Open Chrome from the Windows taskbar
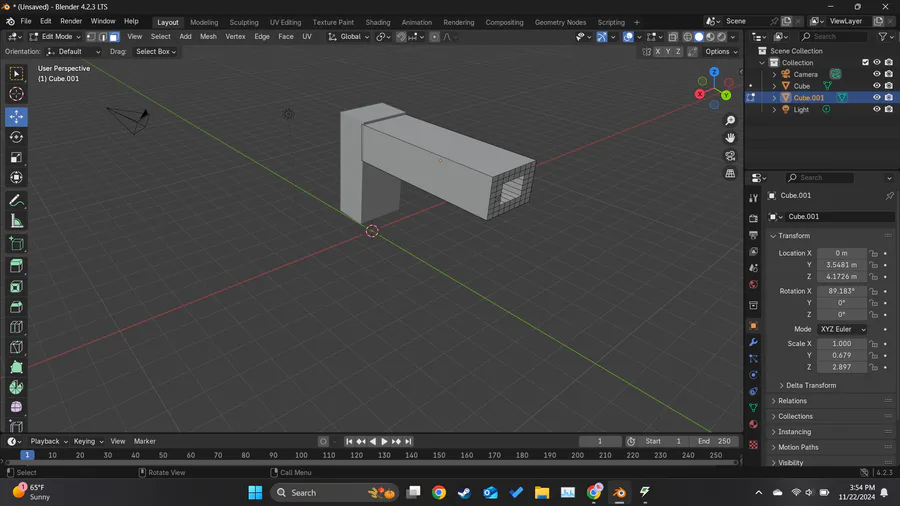The width and height of the screenshot is (900, 506). [x=439, y=492]
